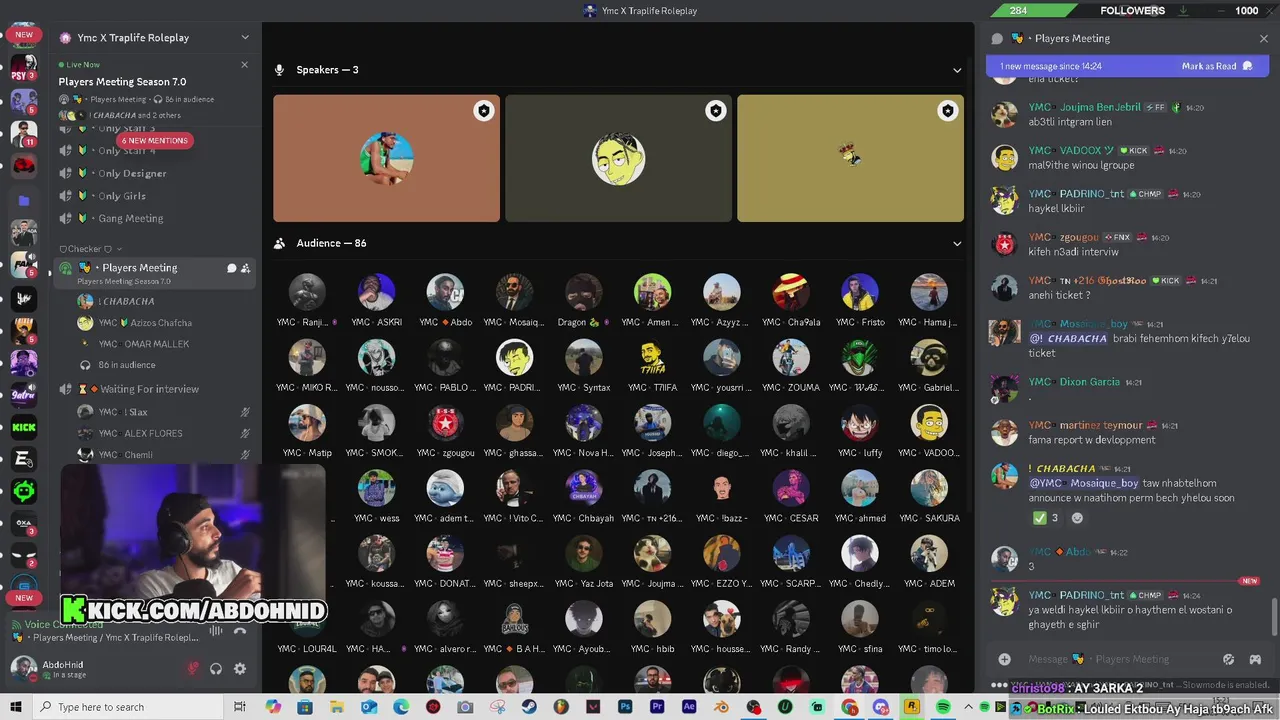Click audience member YMC zgougou avatar
Screen dimensions: 1280x720
[445, 423]
